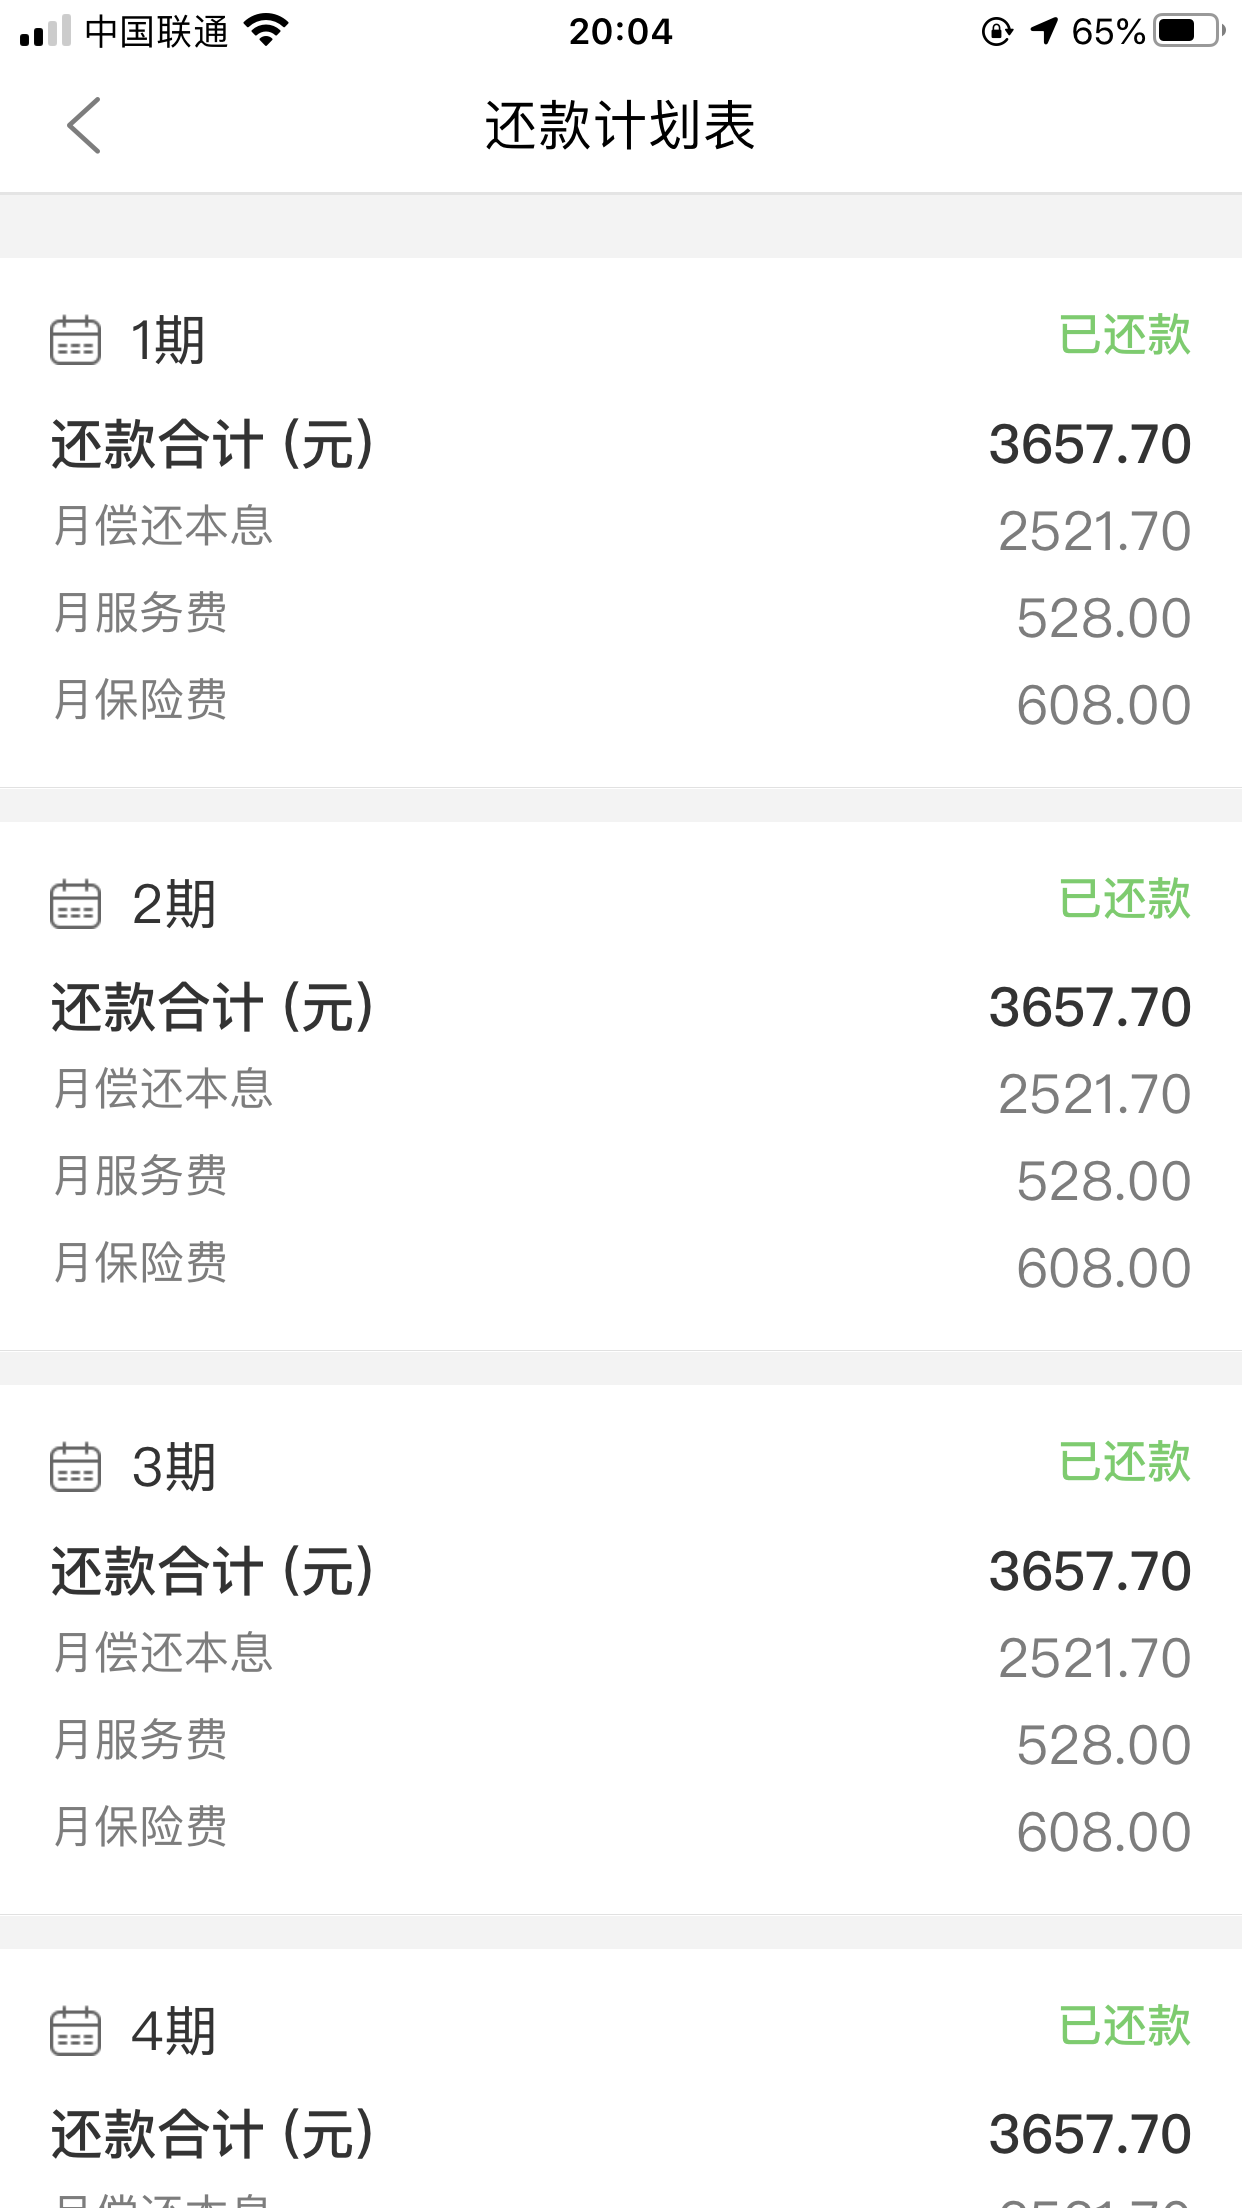Tap the location arrow status icon
This screenshot has height=2208, width=1242.
1043,32
